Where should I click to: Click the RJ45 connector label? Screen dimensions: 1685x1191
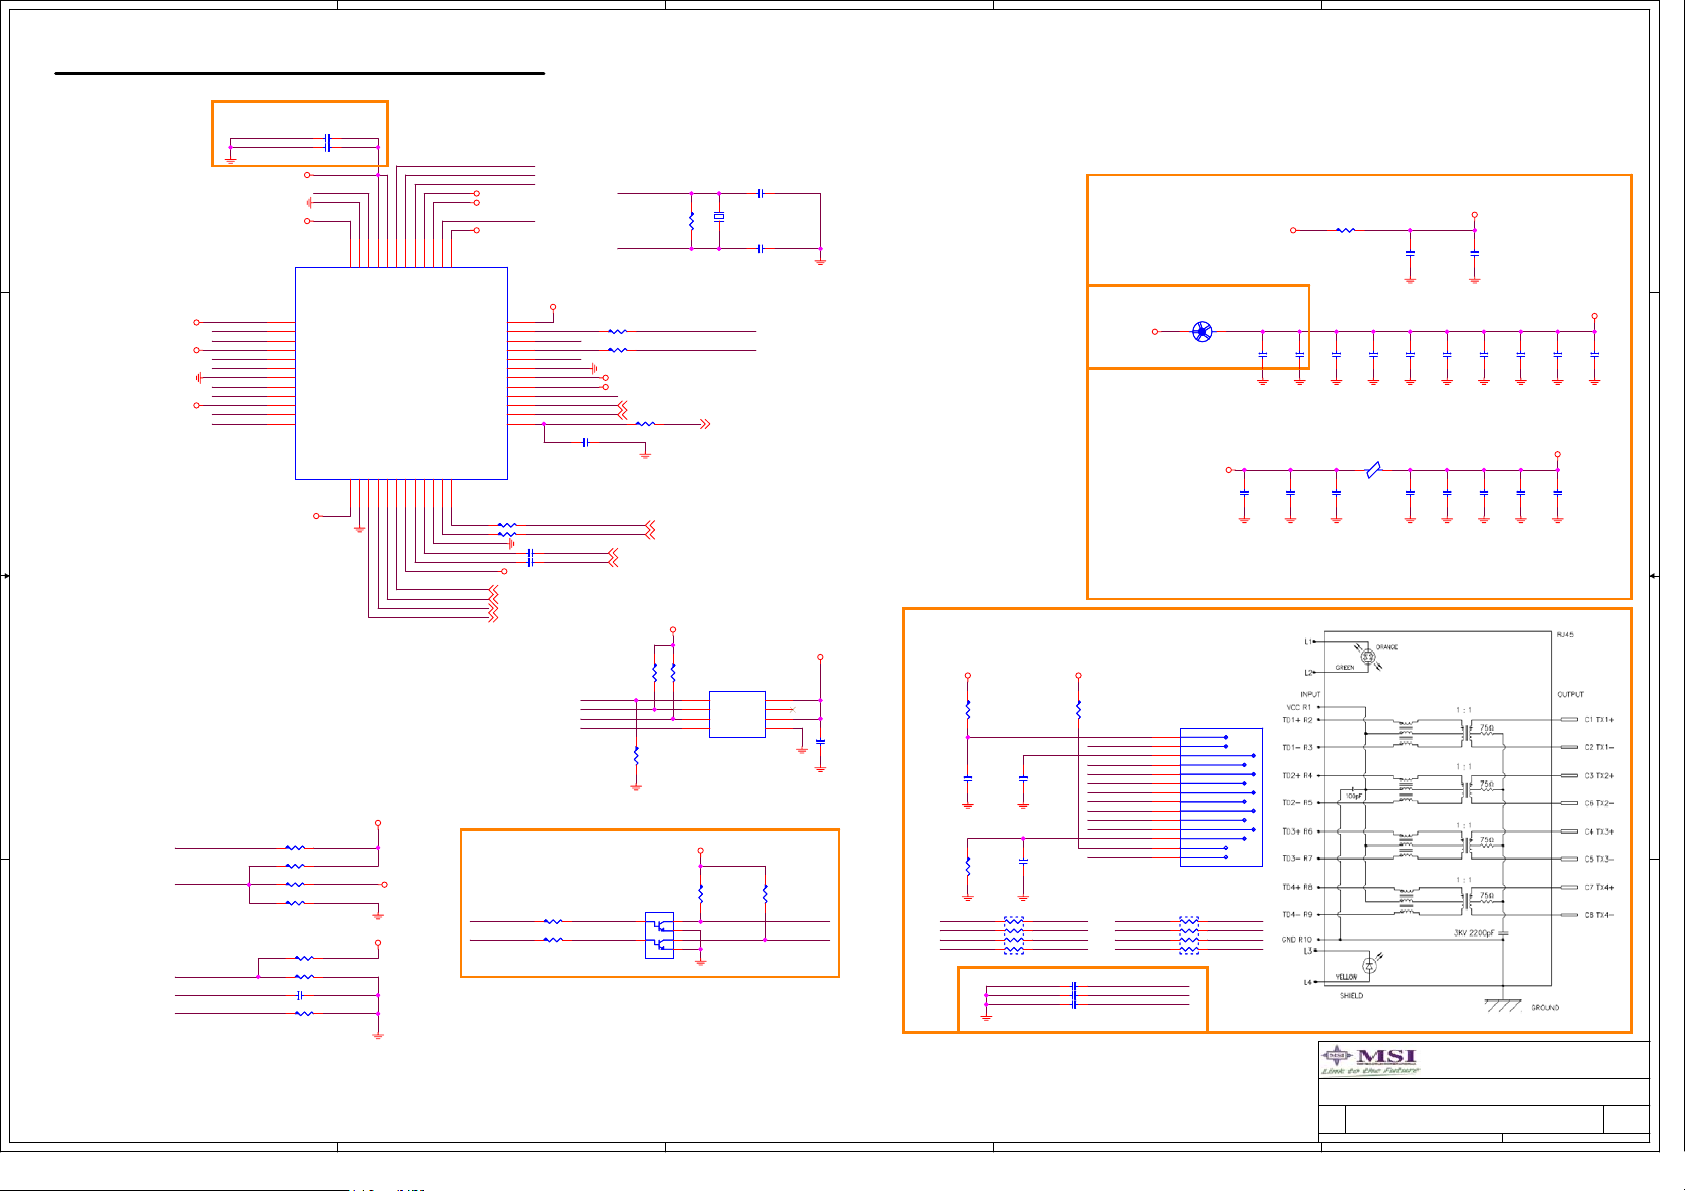(x=1565, y=635)
